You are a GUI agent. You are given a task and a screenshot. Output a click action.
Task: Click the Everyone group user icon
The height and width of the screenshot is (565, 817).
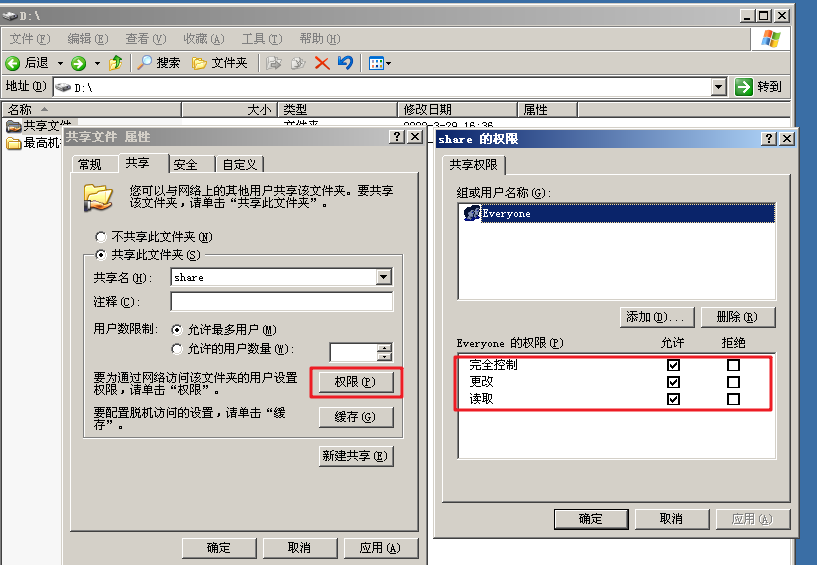point(472,213)
